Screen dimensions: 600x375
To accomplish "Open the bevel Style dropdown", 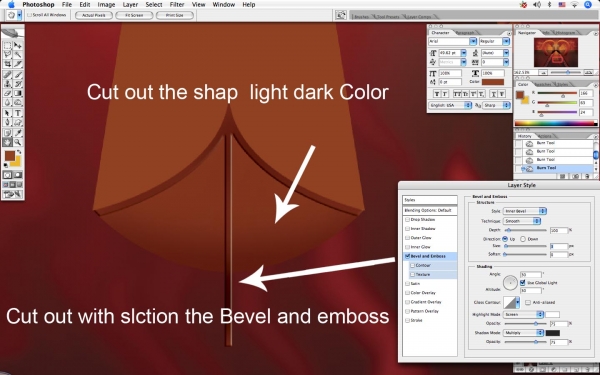I will click(x=525, y=211).
